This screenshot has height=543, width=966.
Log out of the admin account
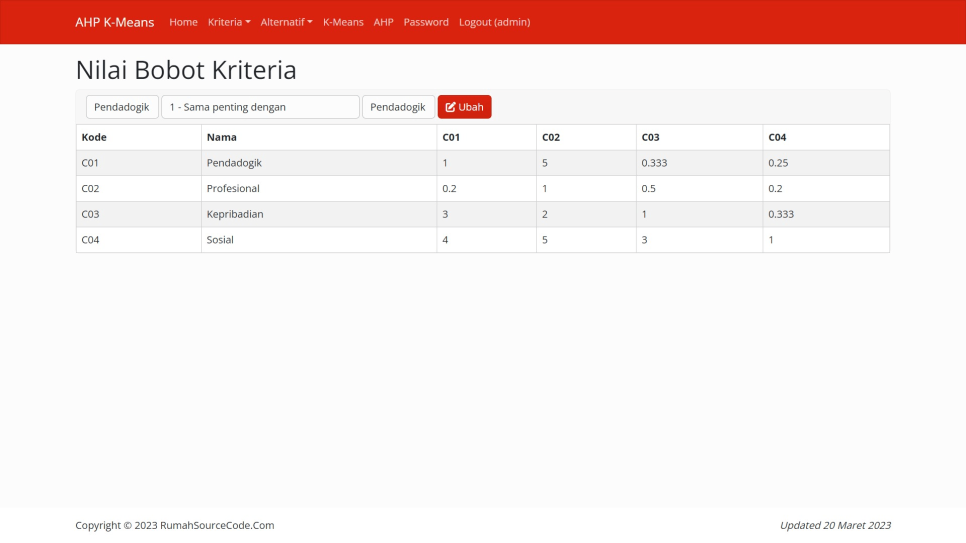click(494, 22)
